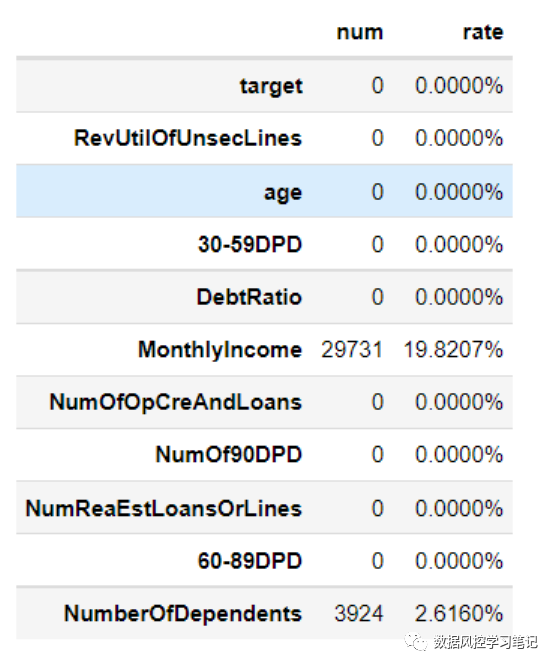Click the MonthlyIncome row label

[x=220, y=350]
